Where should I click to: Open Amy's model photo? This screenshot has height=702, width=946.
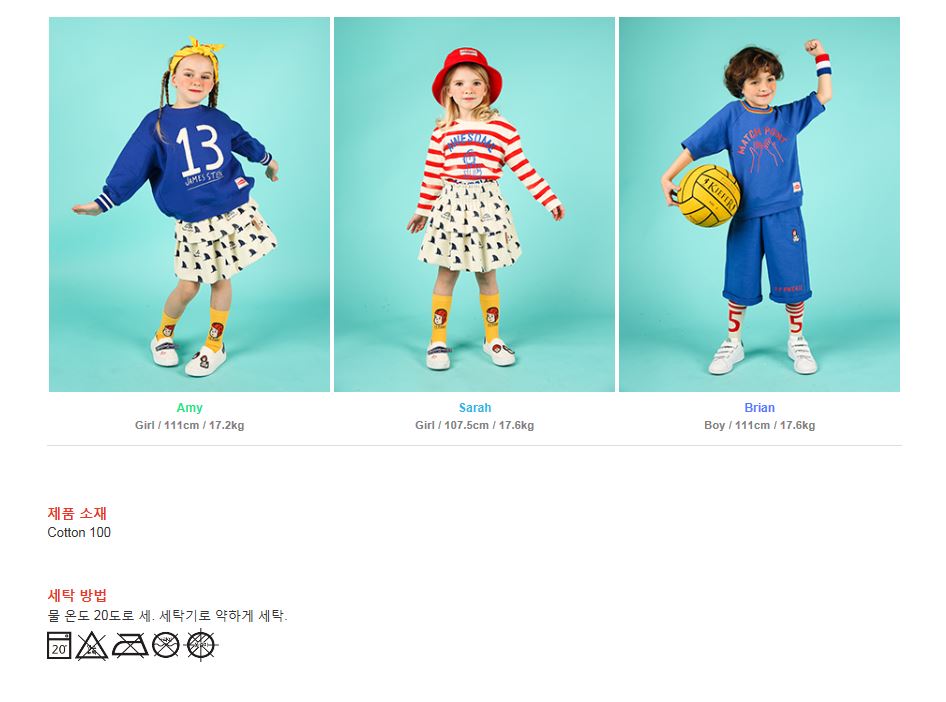189,204
